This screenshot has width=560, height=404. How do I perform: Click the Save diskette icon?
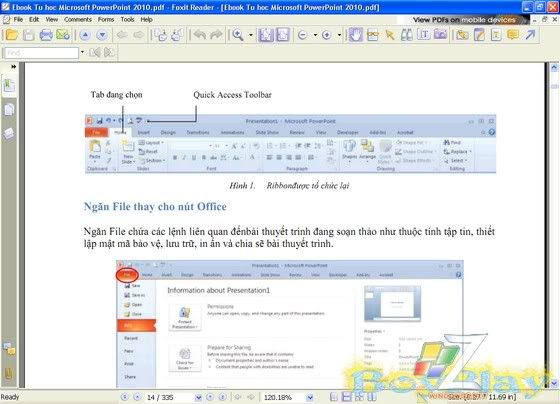pos(29,35)
